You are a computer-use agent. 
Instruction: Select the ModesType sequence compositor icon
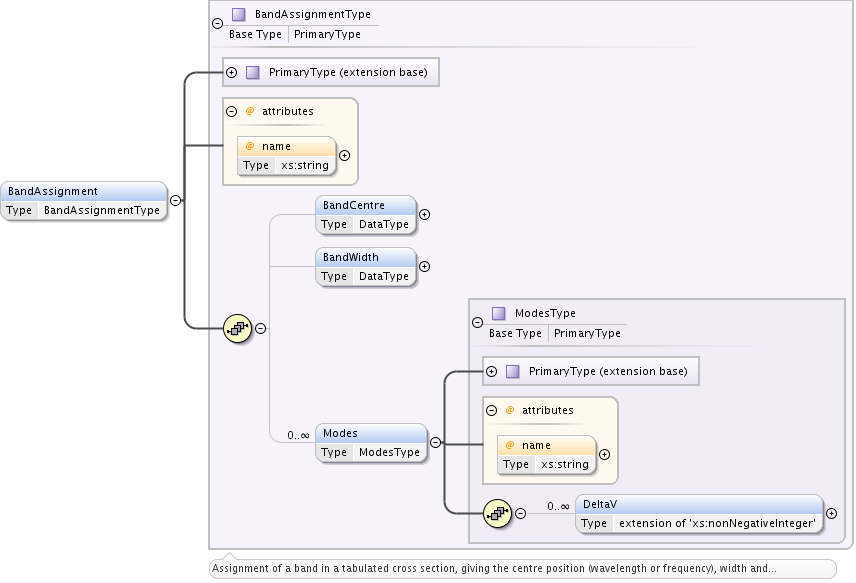click(x=497, y=513)
